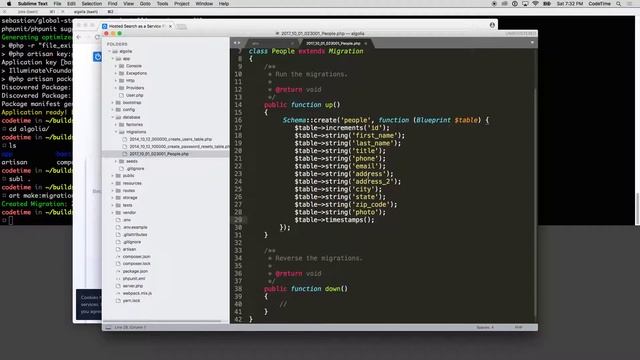Click the battery status icon
640x360 pixels.
click(547, 4)
